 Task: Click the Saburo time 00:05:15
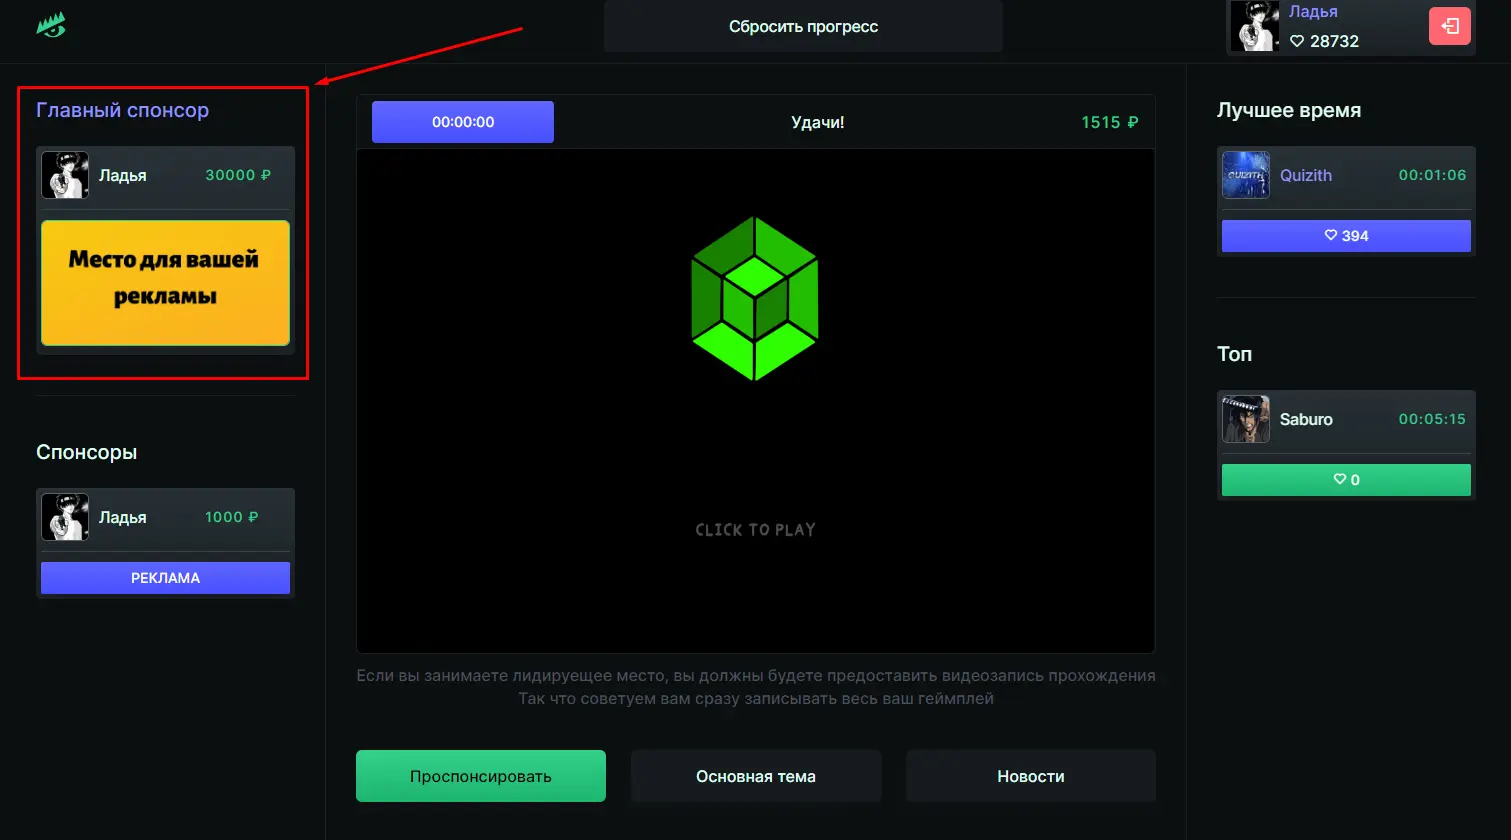coord(1432,419)
